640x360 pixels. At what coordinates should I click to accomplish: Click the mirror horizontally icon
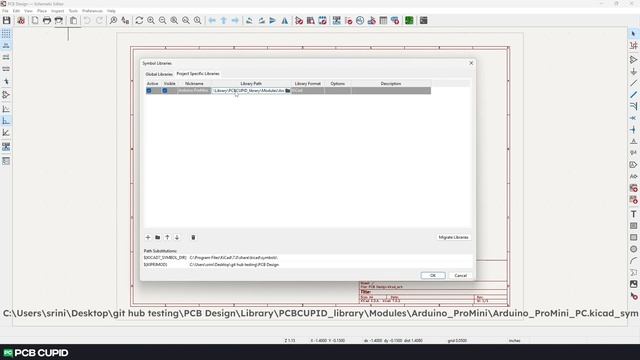coord(284,20)
